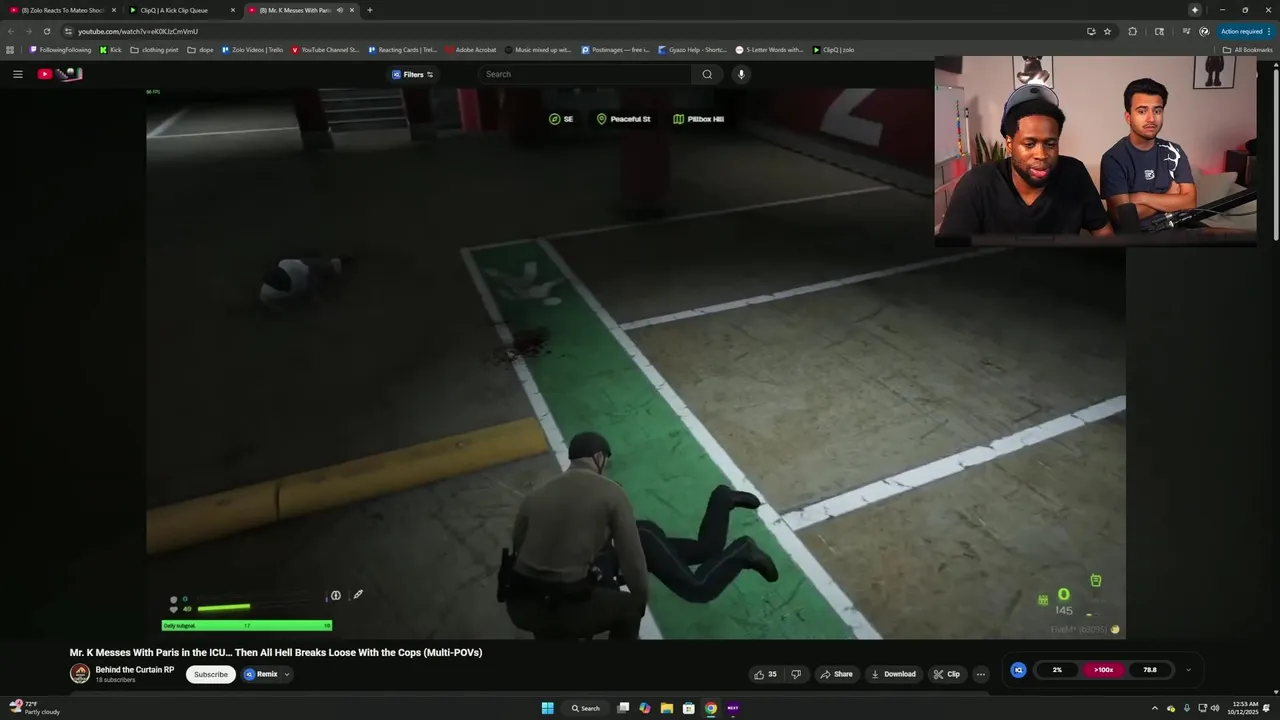The image size is (1280, 720).
Task: Click the Behind the Curtain RP channel name
Action: click(135, 670)
